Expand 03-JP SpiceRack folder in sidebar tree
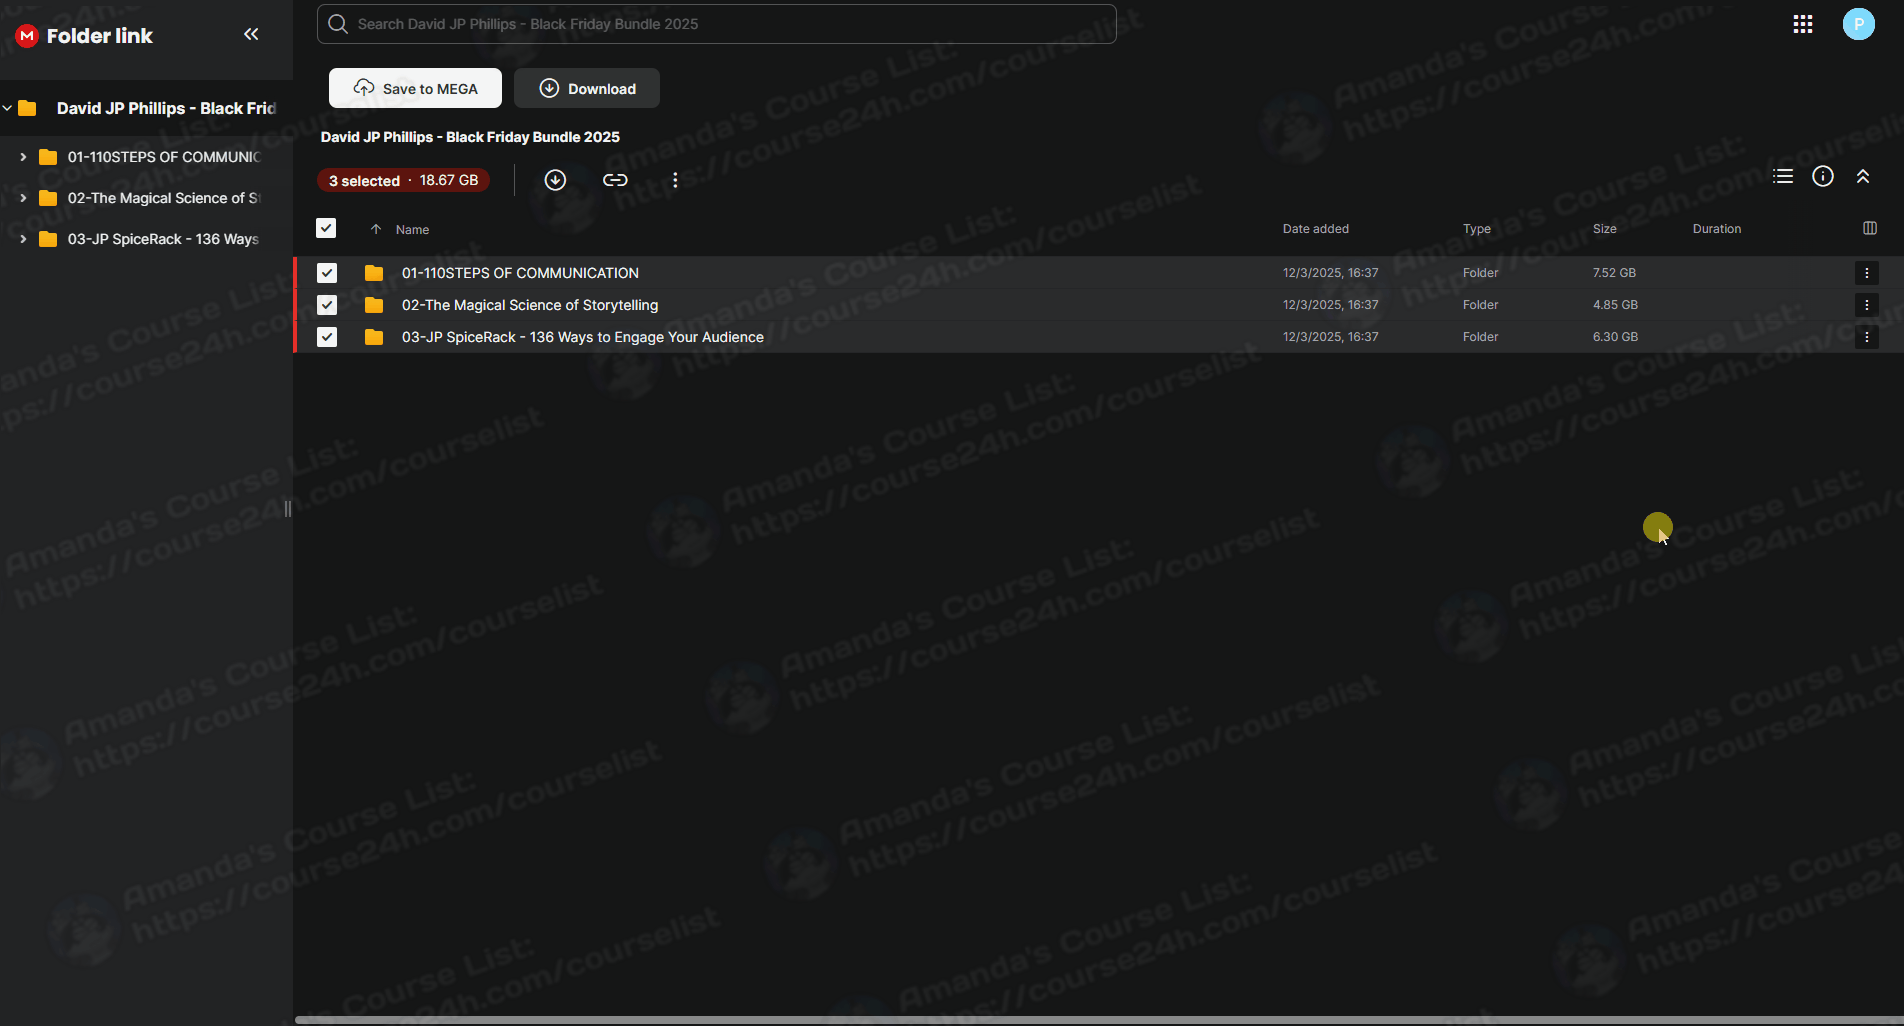 point(23,239)
